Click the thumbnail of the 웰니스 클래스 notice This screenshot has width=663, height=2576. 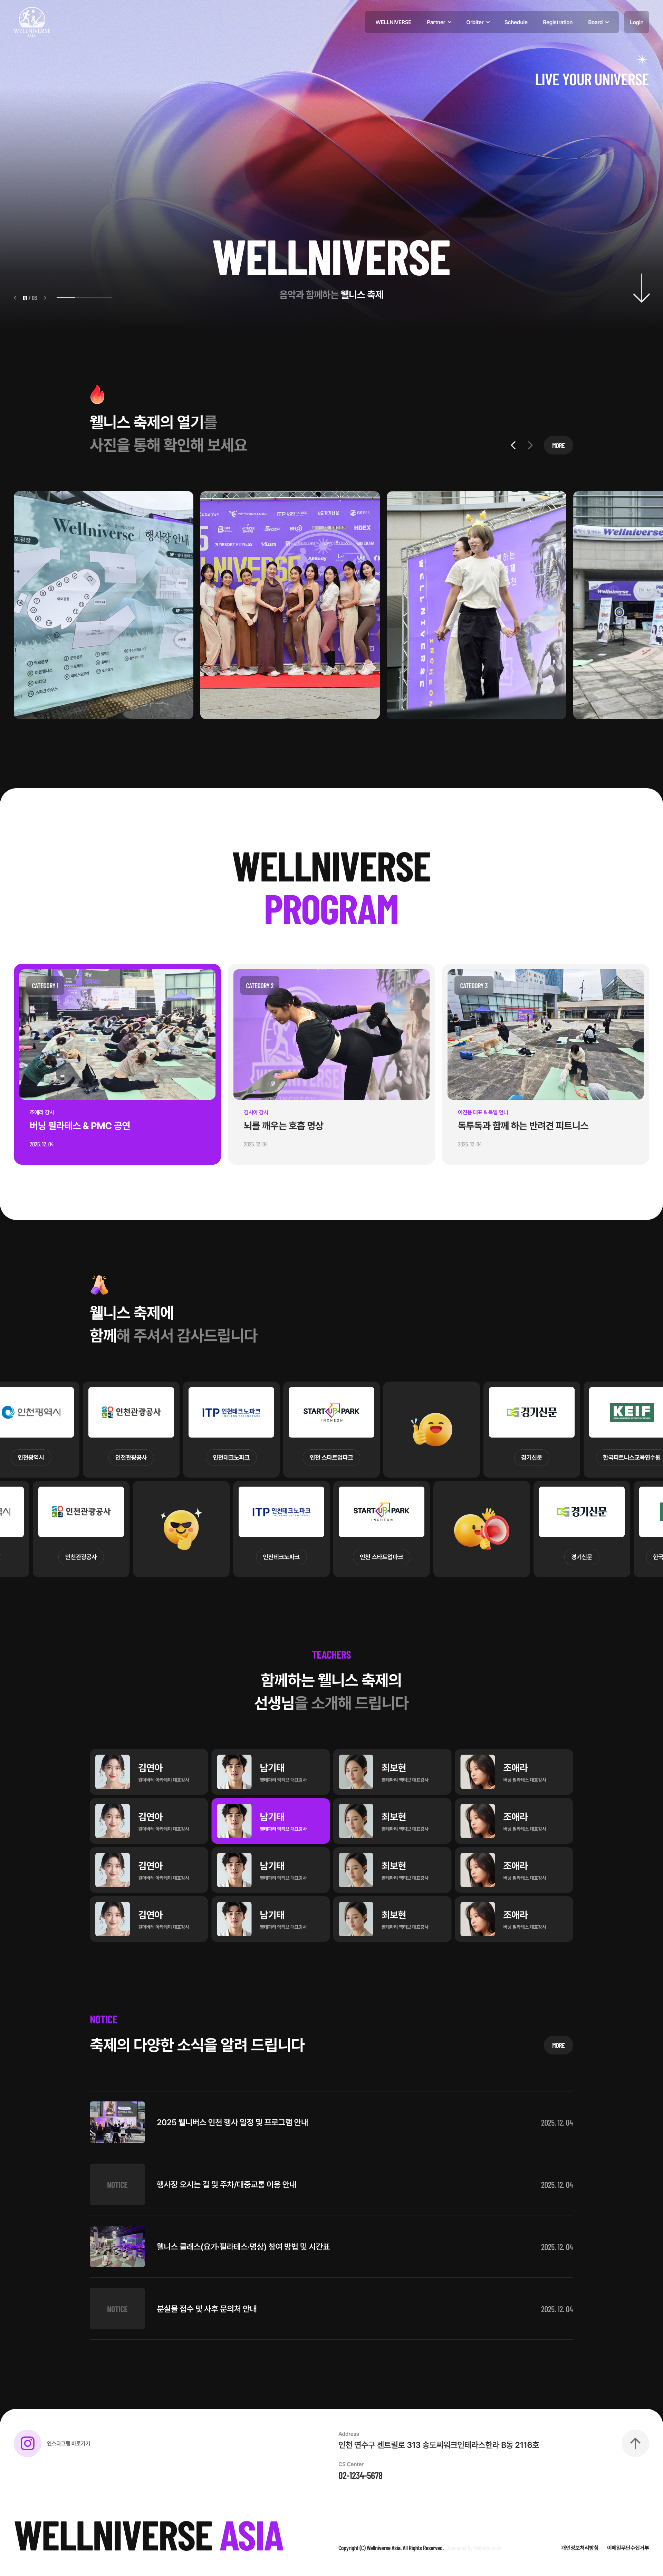(x=117, y=2246)
